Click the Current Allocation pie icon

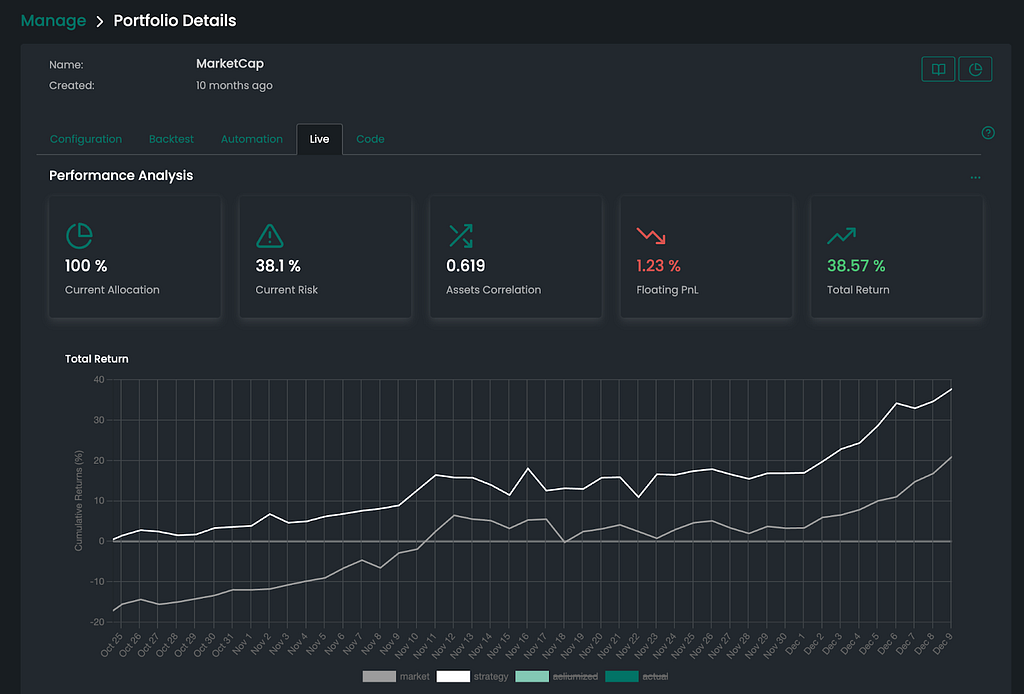[x=79, y=236]
